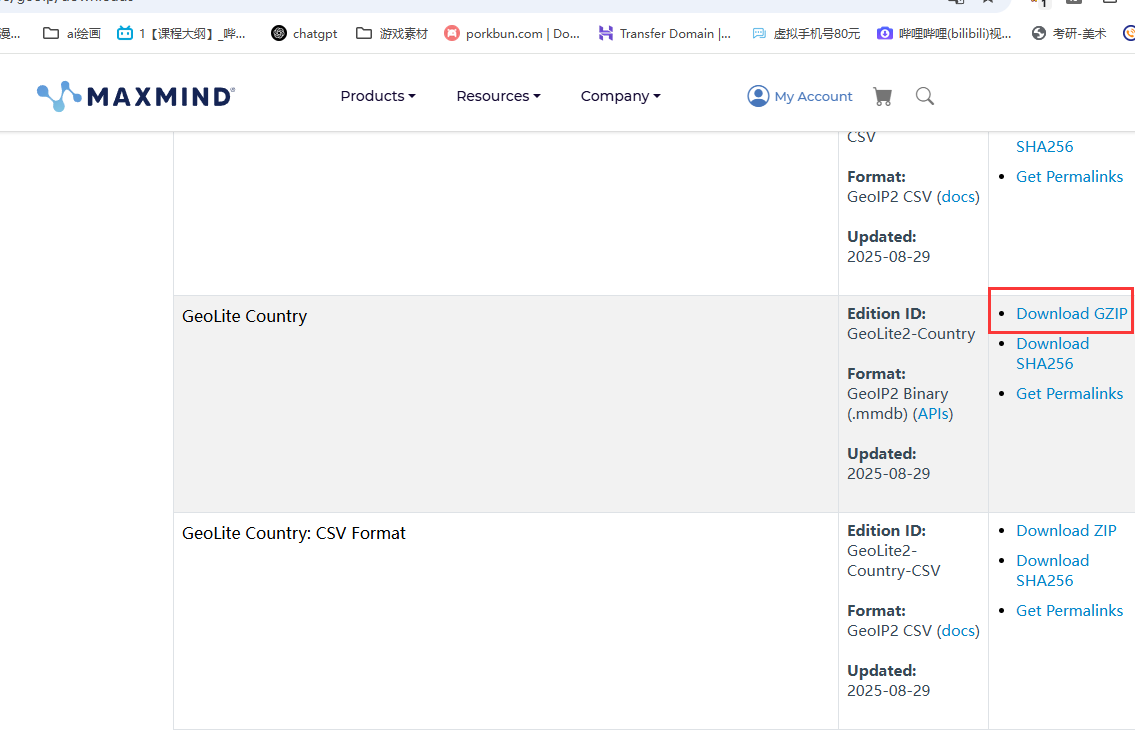Click the "GeoLite Country" database name
Screen dimensions: 1135x737
pos(245,316)
